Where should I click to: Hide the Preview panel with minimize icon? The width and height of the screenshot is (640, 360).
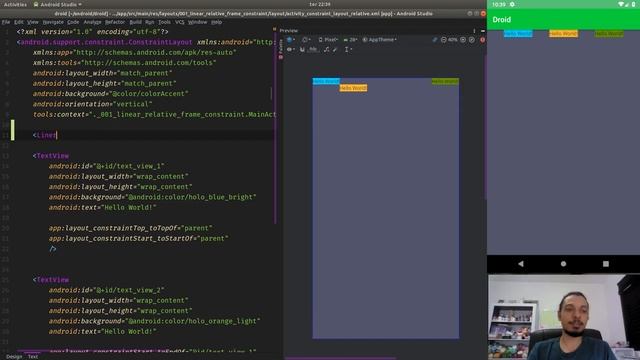coord(482,31)
